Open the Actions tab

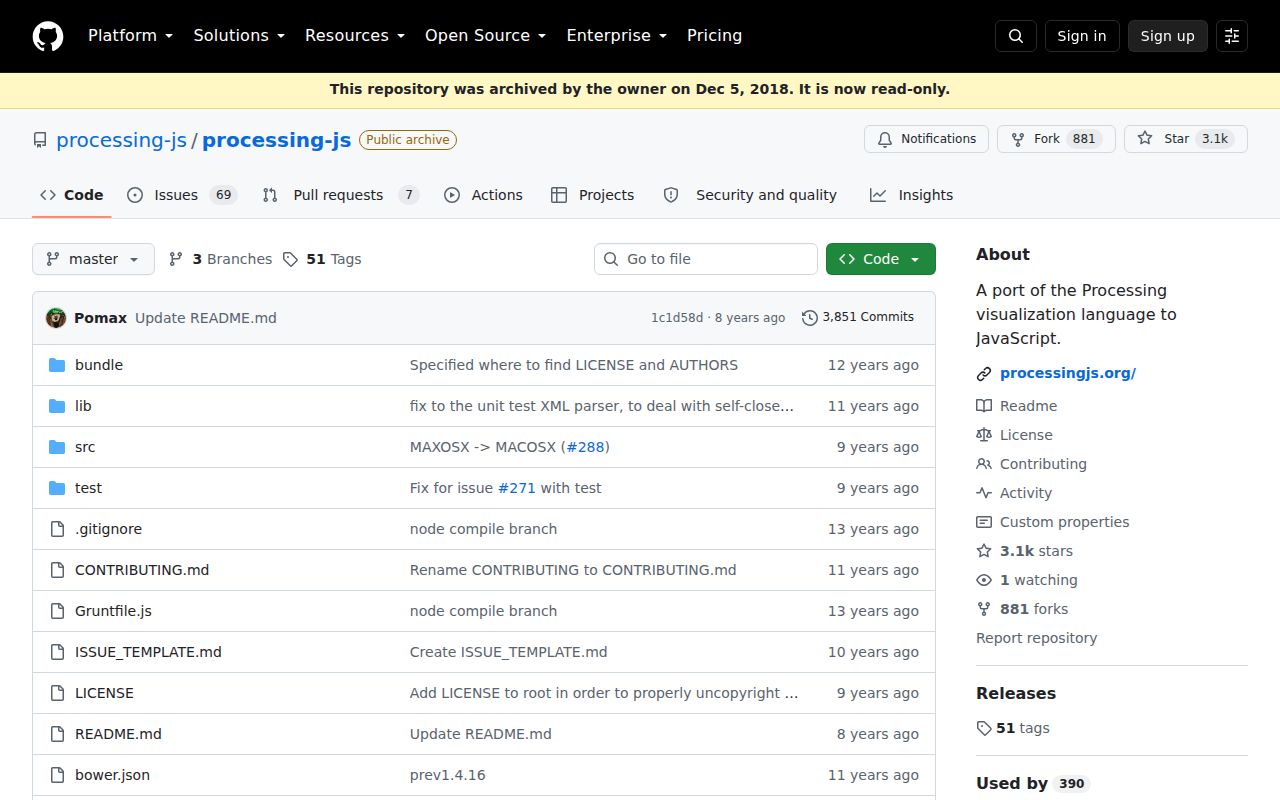click(x=484, y=195)
